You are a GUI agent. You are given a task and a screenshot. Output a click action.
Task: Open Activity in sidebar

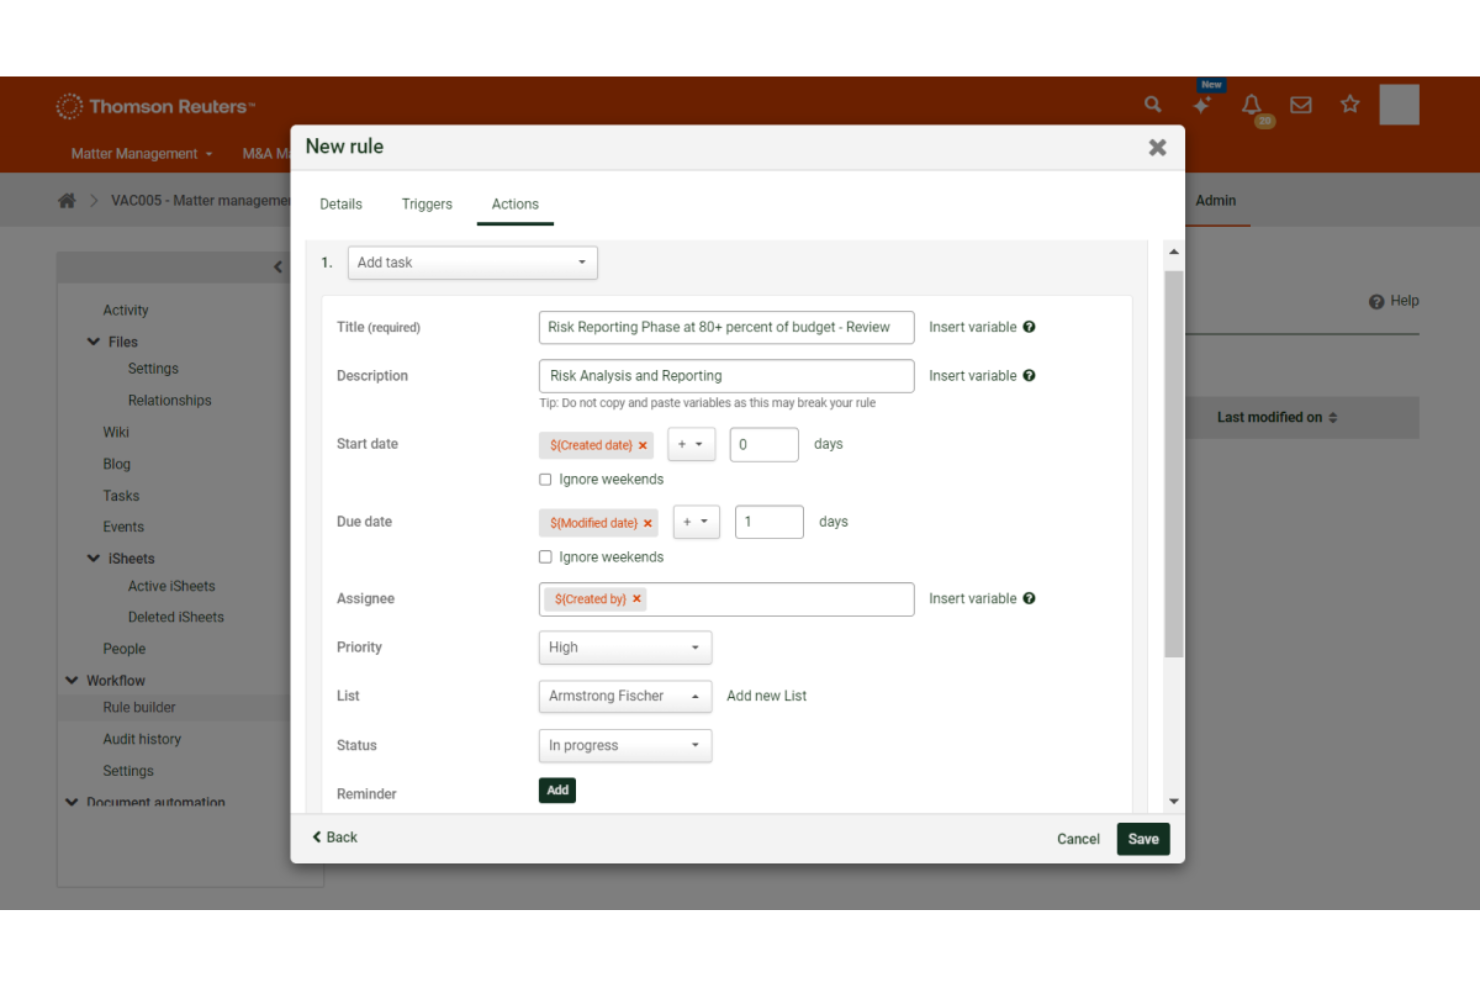click(125, 311)
